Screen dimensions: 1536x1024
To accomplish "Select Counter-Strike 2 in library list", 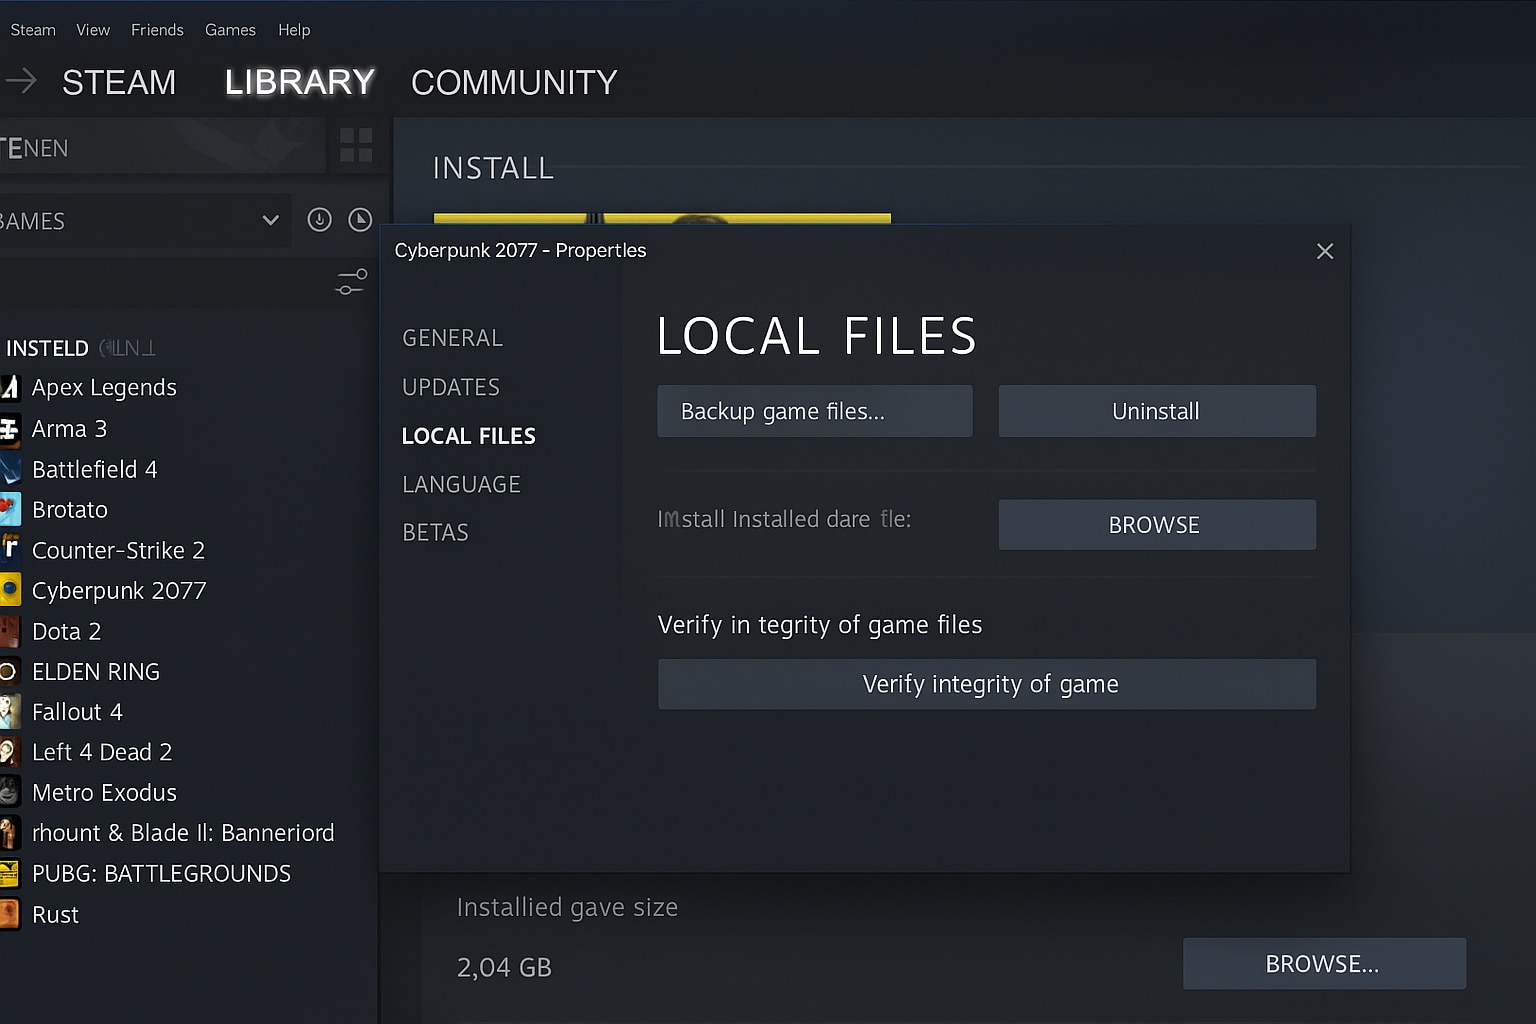I will [118, 551].
